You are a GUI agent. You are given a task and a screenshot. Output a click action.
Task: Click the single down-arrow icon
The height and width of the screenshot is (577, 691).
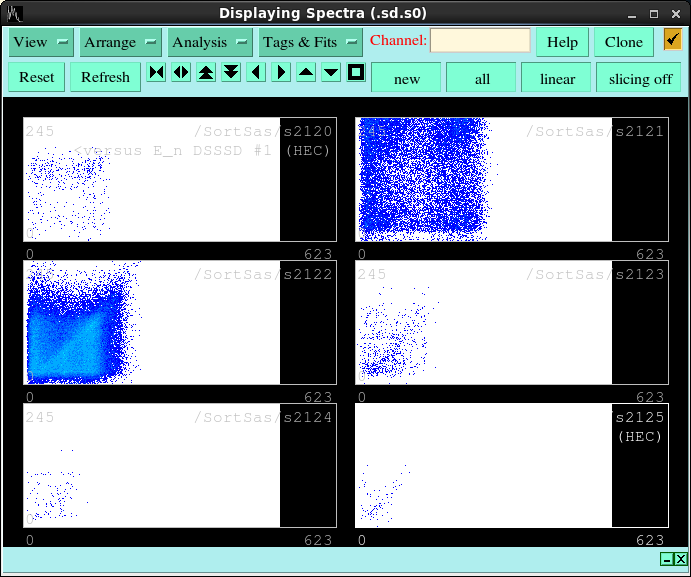pyautogui.click(x=331, y=73)
